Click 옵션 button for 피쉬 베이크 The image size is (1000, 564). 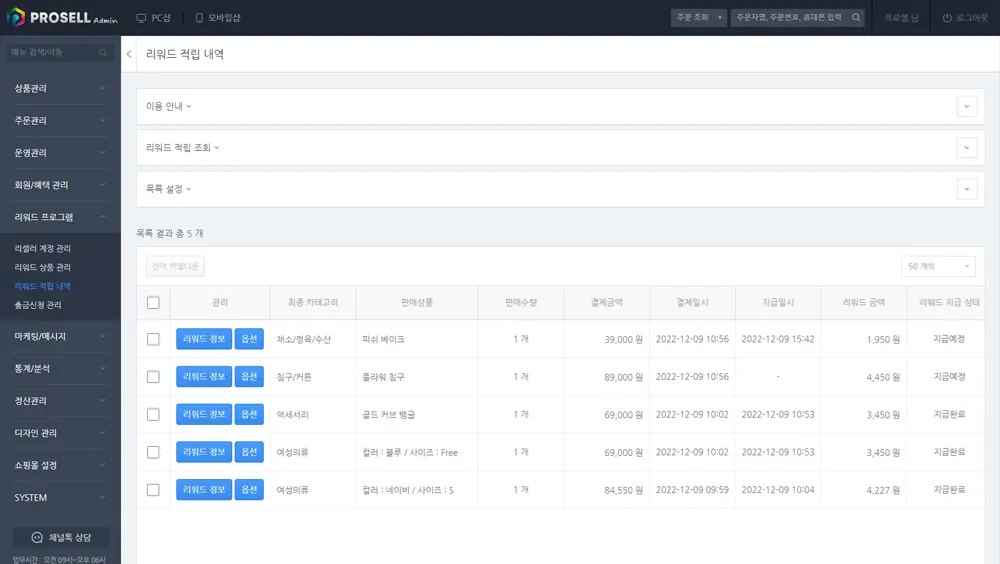tap(249, 339)
